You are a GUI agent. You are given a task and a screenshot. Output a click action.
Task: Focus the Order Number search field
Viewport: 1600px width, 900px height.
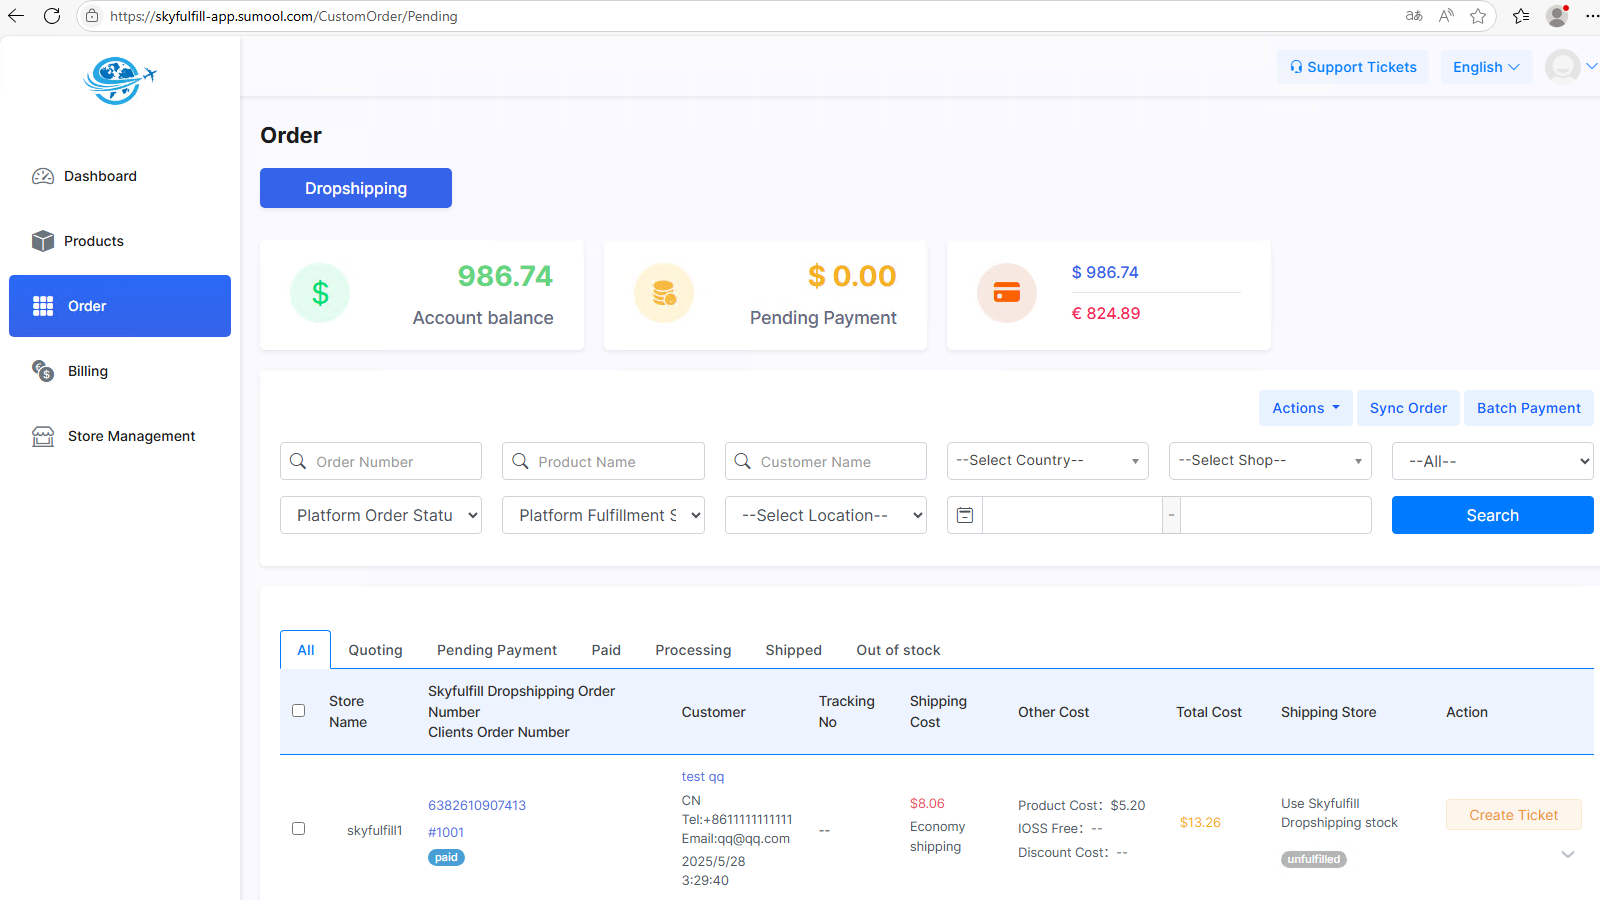pos(381,461)
